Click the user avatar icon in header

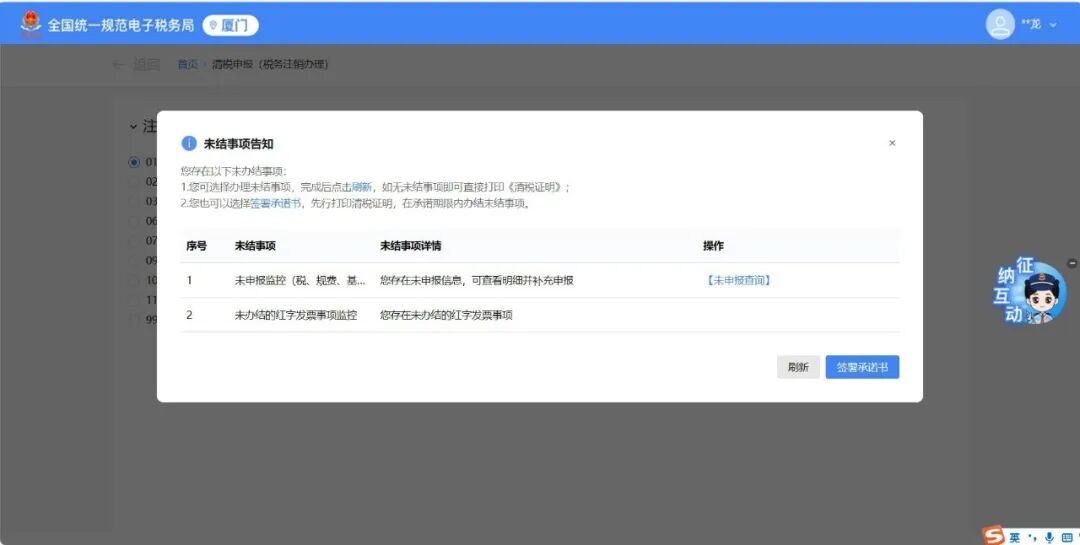[x=999, y=24]
